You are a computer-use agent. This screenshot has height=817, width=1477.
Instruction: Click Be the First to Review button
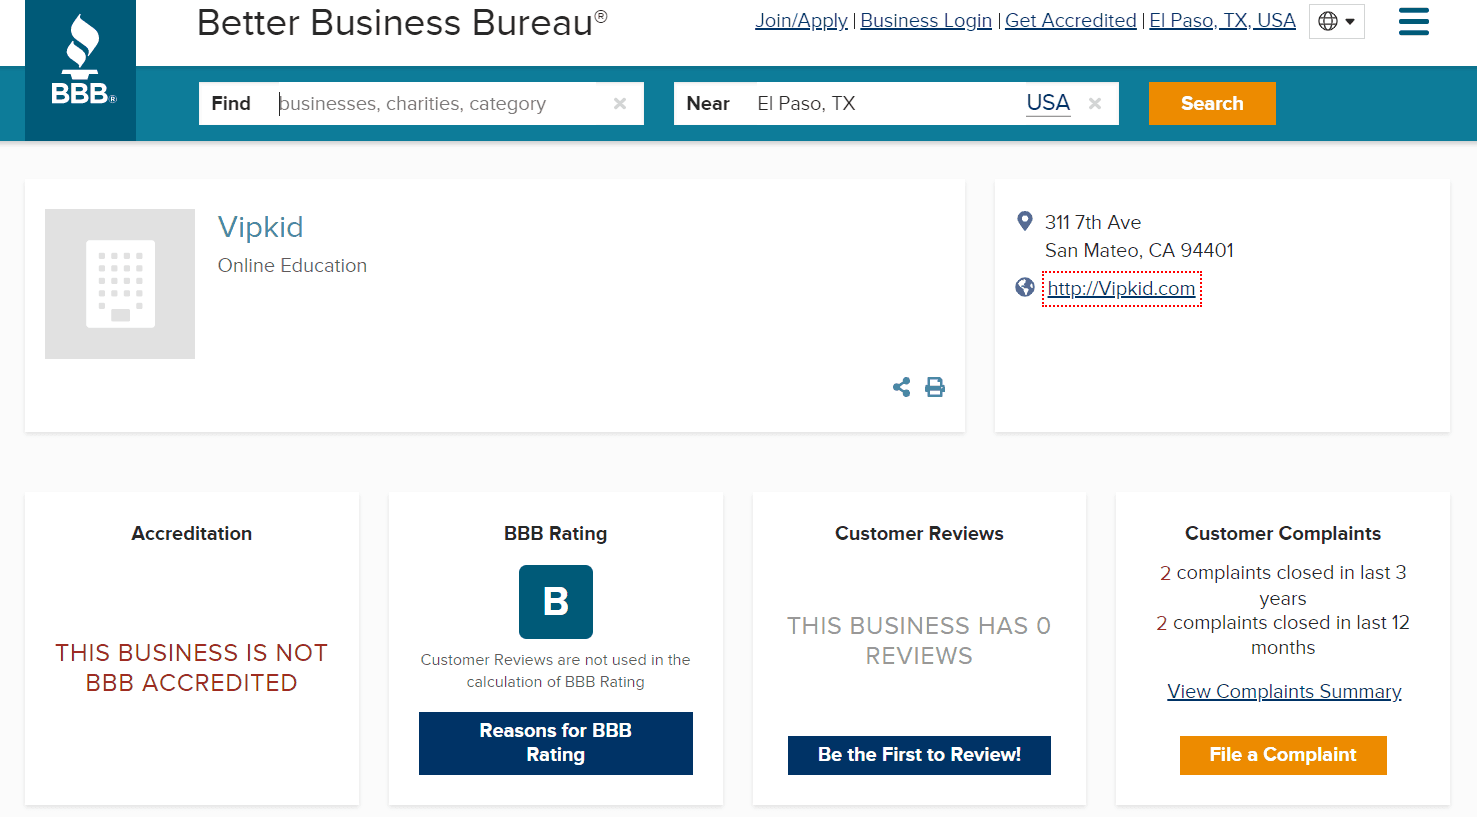click(x=919, y=755)
